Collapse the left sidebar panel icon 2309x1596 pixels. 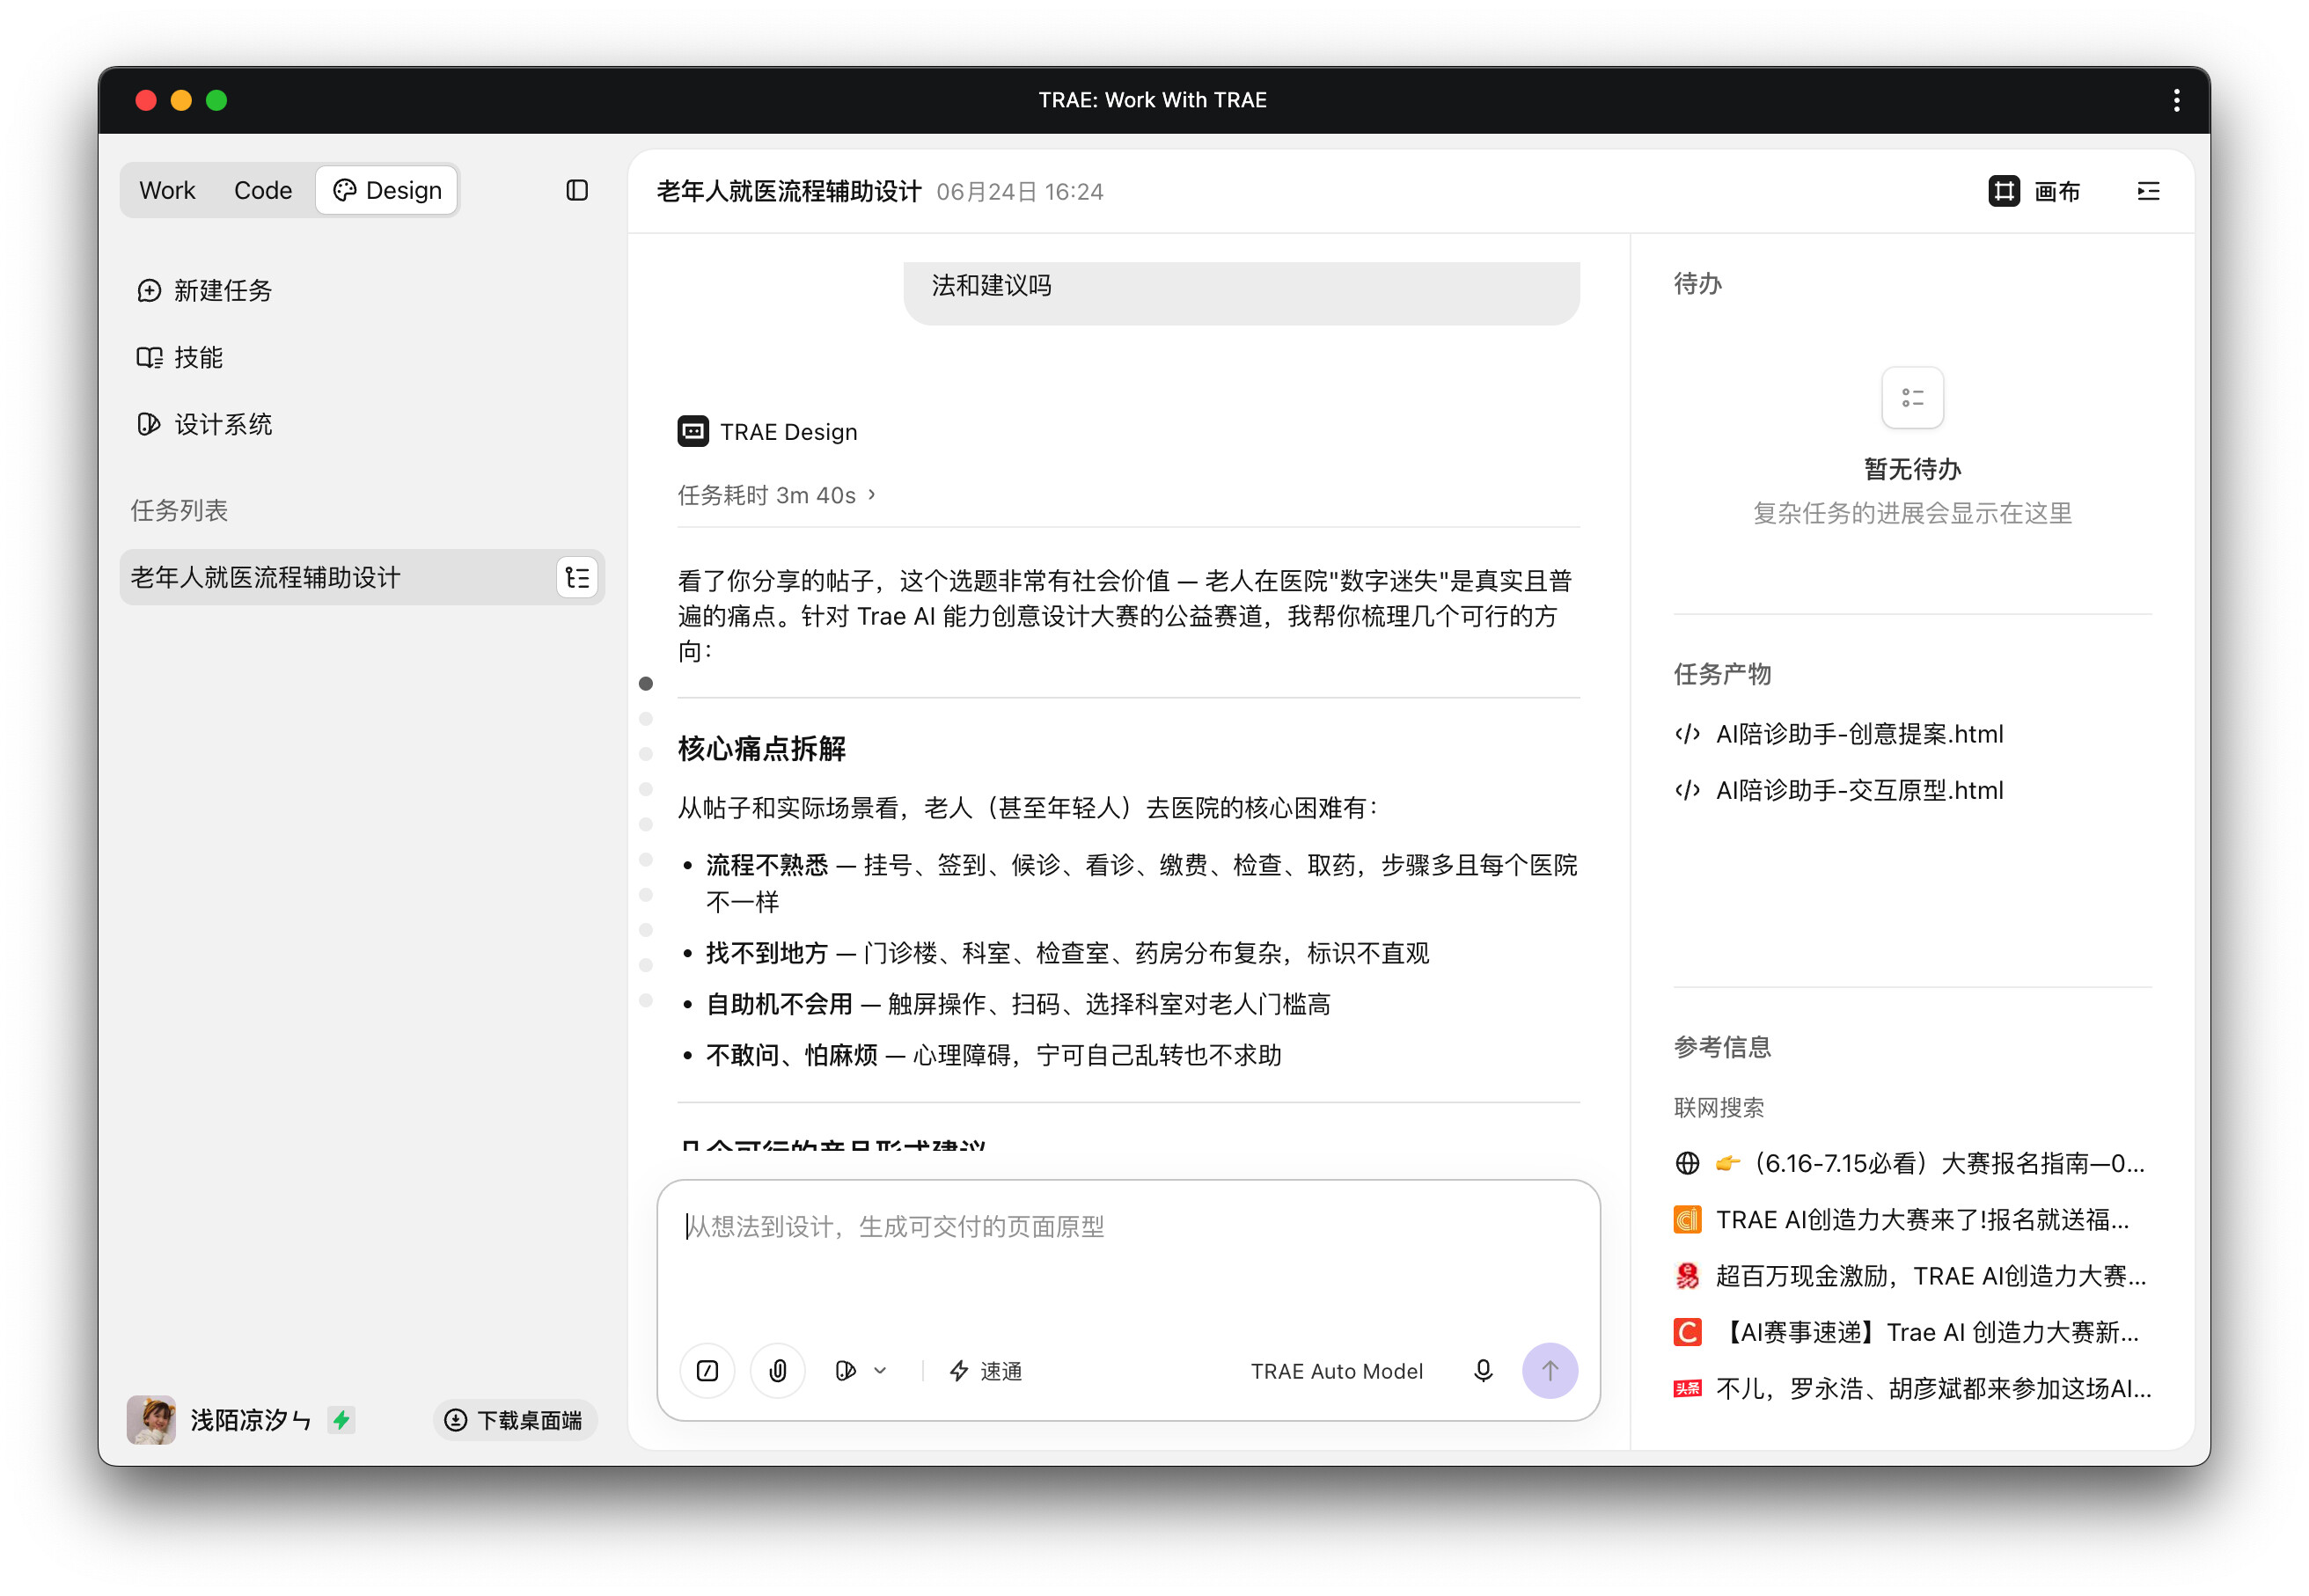577,190
